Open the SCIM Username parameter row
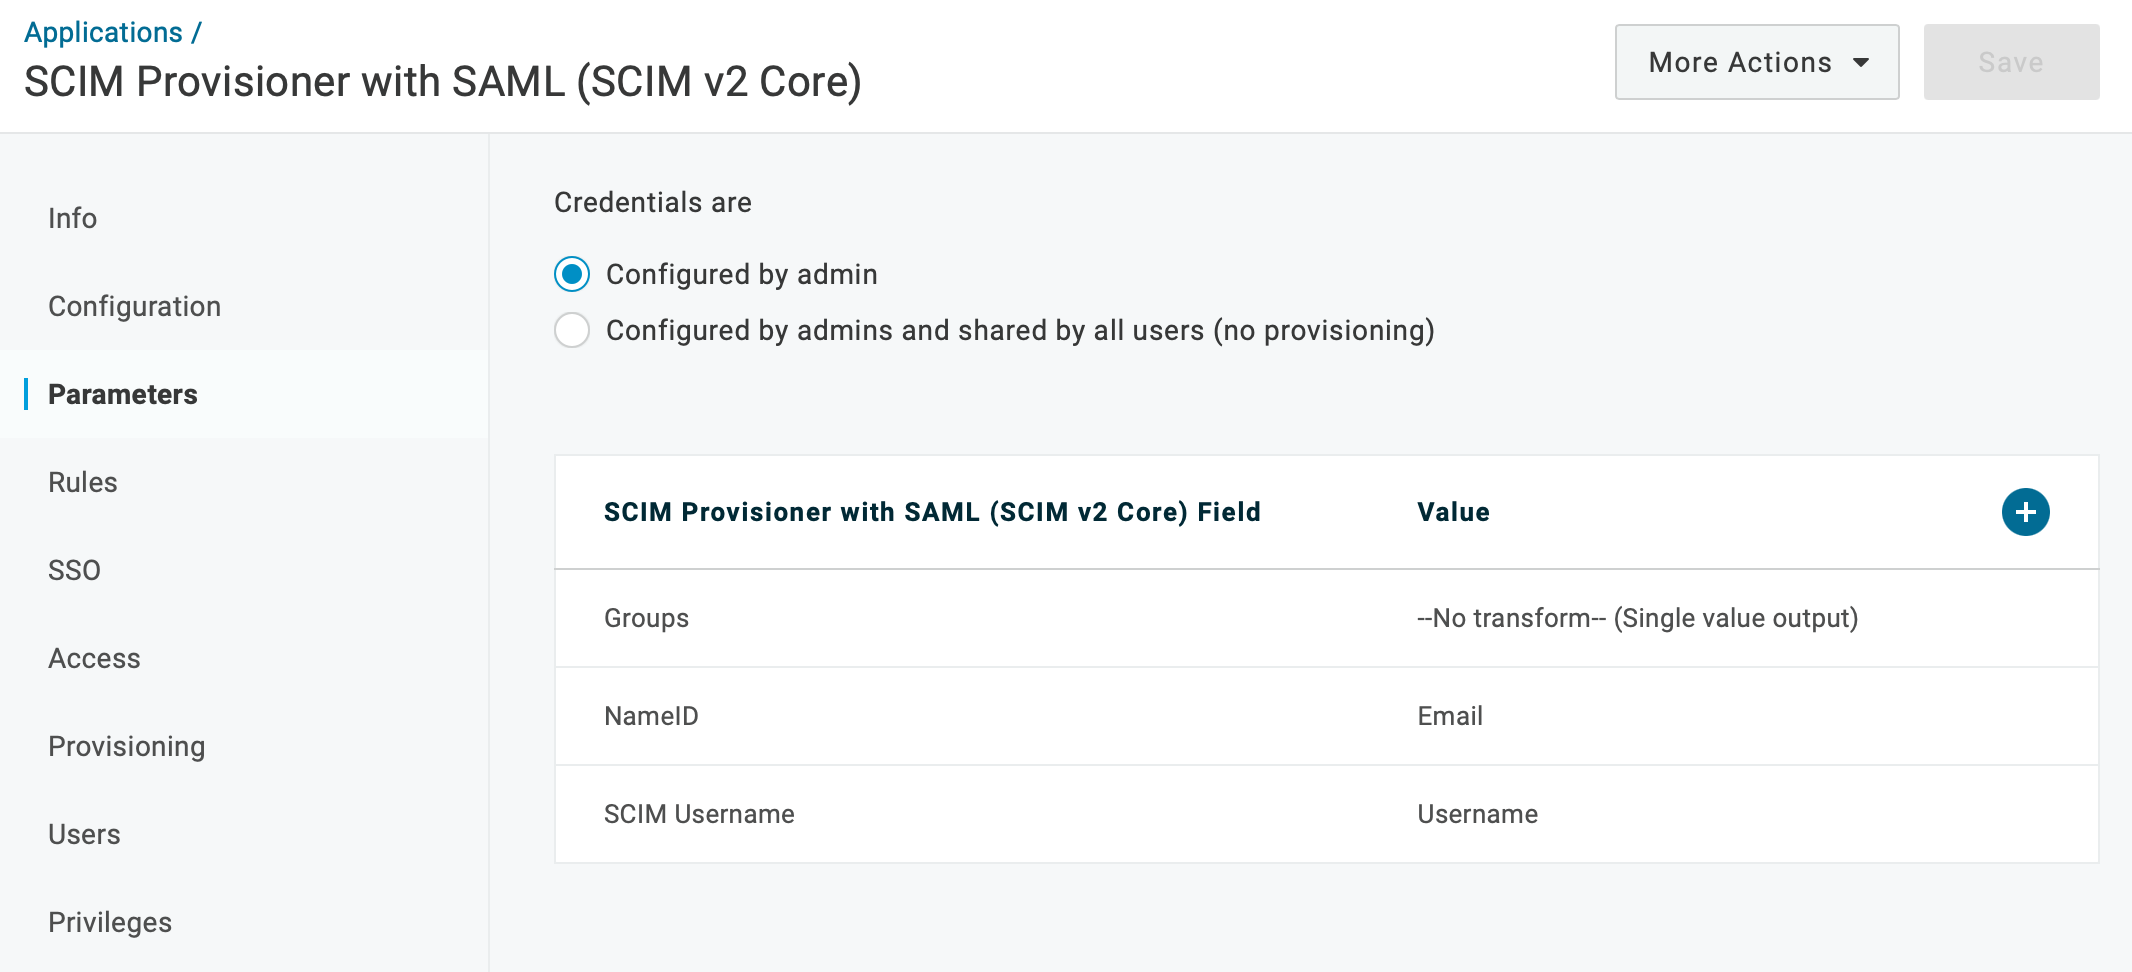2132x972 pixels. [699, 814]
